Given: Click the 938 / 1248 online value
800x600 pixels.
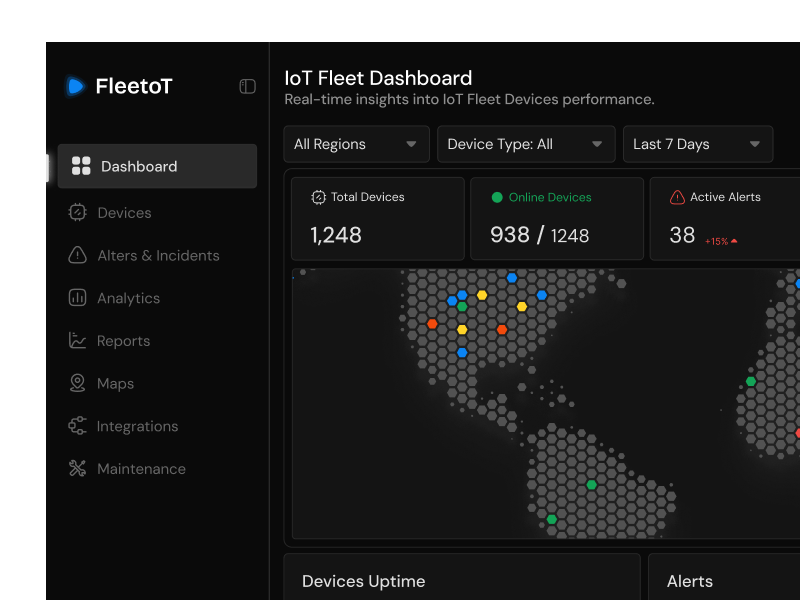Looking at the screenshot, I should (539, 235).
